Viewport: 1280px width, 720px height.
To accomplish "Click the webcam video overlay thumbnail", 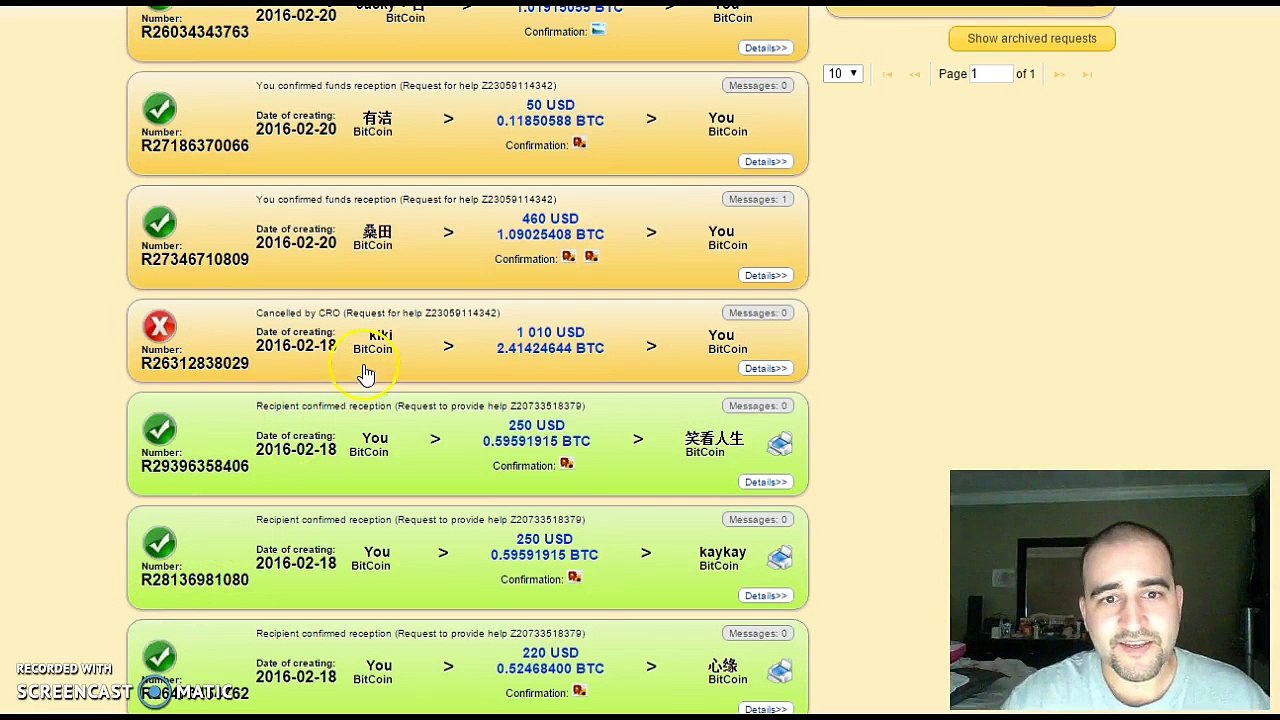I will point(1110,589).
